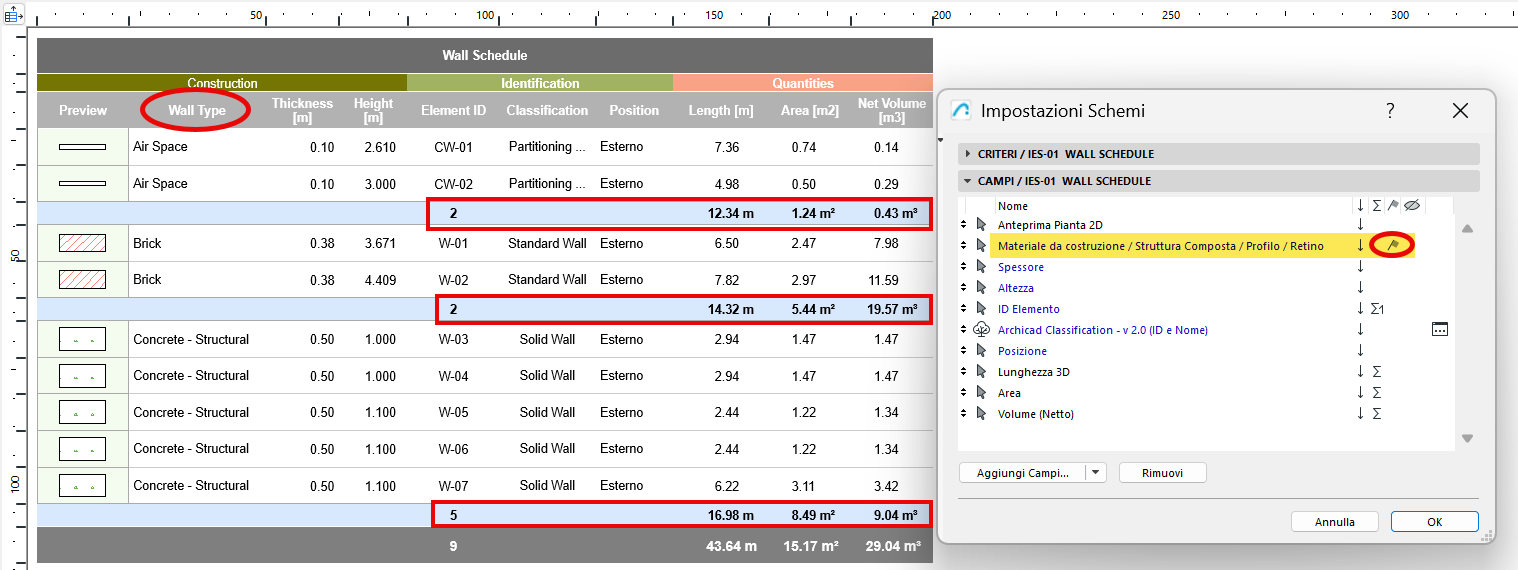The image size is (1518, 570).
Task: Click the Rimuovi button
Action: click(x=1162, y=473)
